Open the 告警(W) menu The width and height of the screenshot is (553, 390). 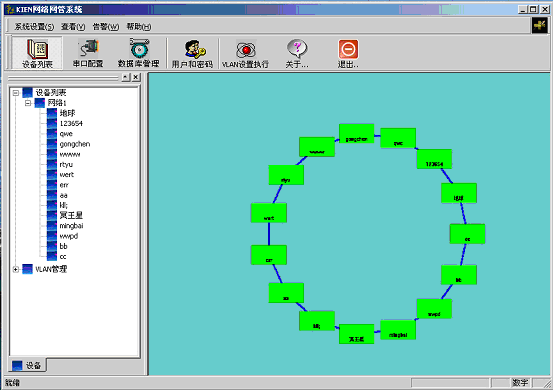105,26
